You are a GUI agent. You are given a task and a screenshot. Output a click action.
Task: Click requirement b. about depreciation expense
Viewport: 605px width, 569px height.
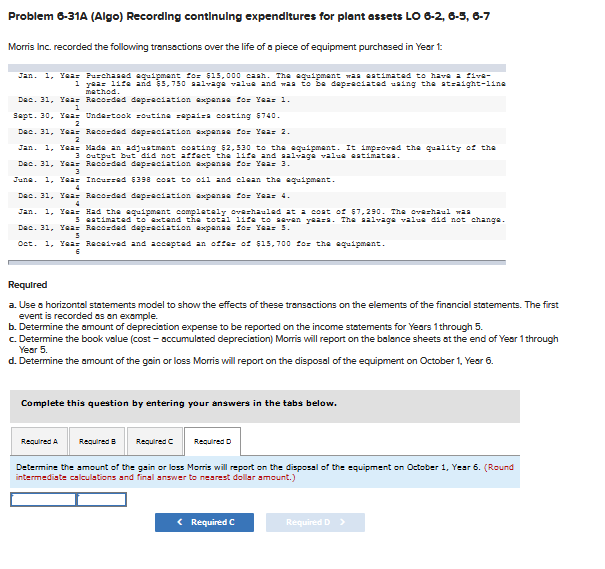click(x=245, y=327)
